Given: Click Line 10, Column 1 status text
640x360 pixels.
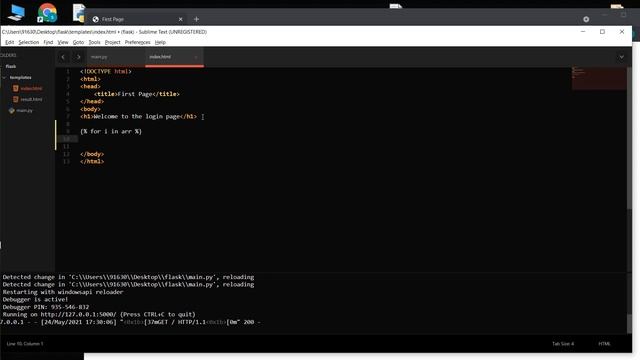Looking at the screenshot, I should (25, 344).
